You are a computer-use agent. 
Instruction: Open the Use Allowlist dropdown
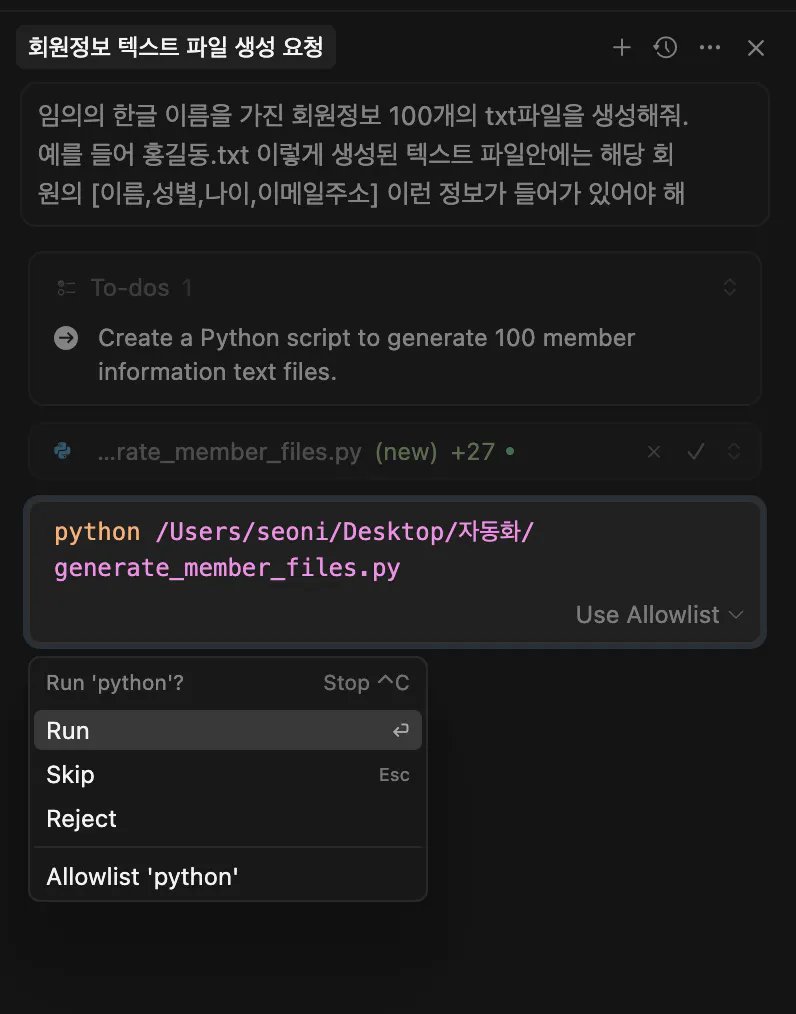660,615
